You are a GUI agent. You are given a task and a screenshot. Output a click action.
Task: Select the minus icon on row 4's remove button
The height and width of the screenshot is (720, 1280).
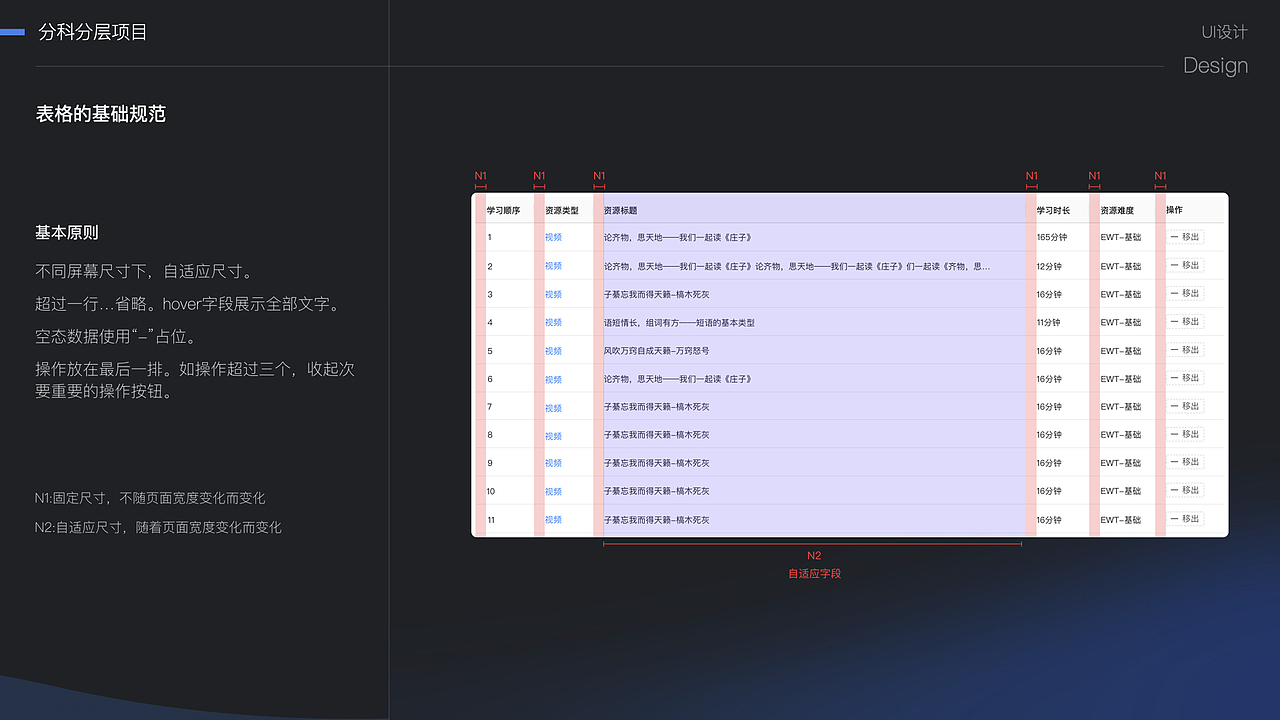pyautogui.click(x=1175, y=322)
